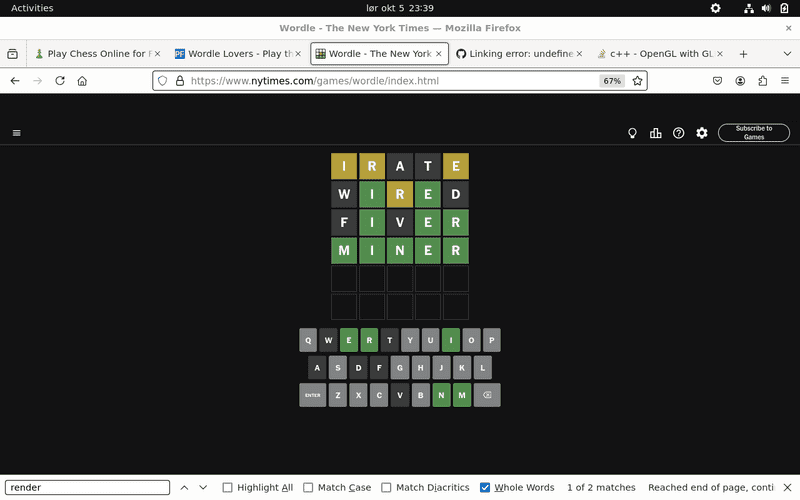Go to Firefox home page icon
Screen dimensions: 800x500
pyautogui.click(x=82, y=81)
